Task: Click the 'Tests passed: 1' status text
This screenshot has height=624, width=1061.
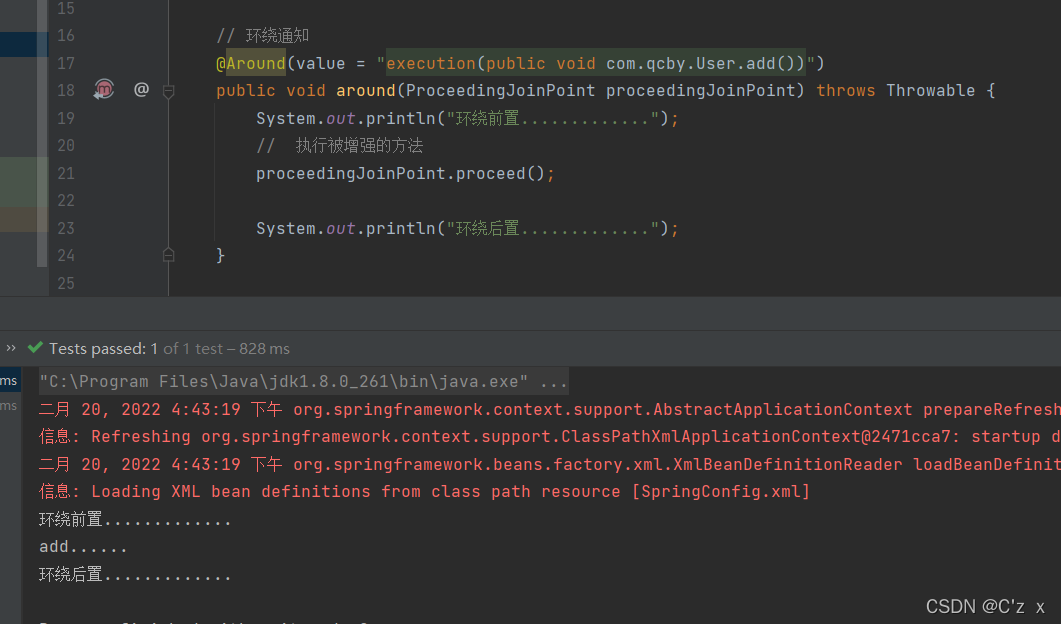Action: (x=104, y=349)
